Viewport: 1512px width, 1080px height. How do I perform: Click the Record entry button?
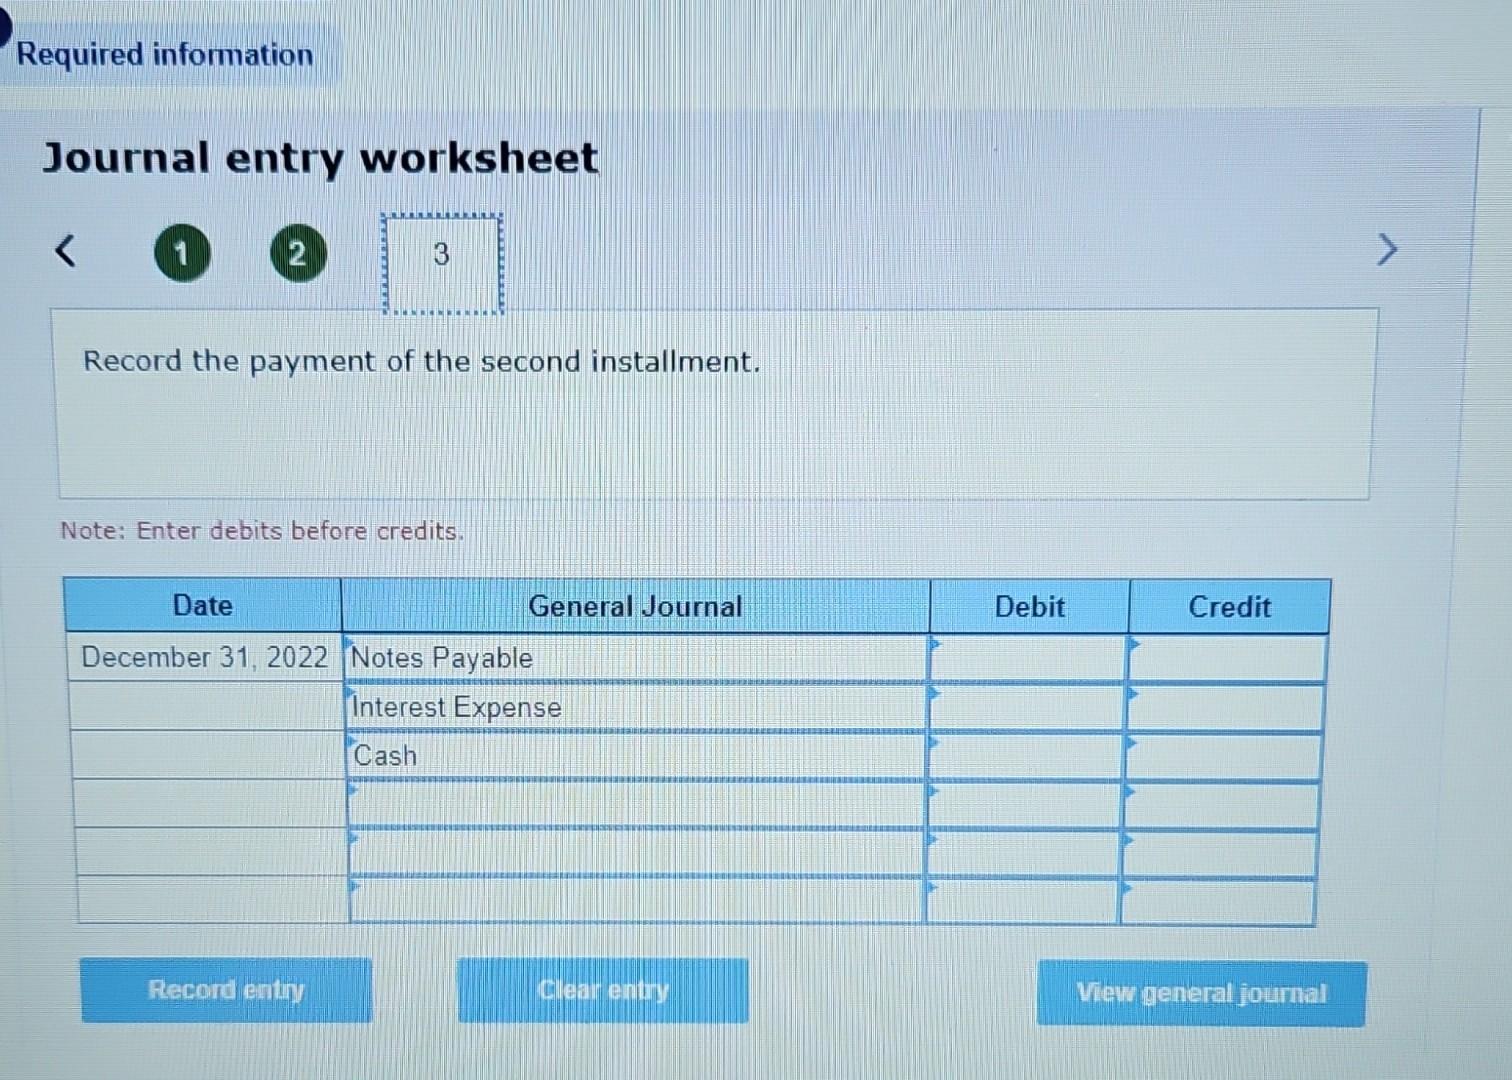226,990
